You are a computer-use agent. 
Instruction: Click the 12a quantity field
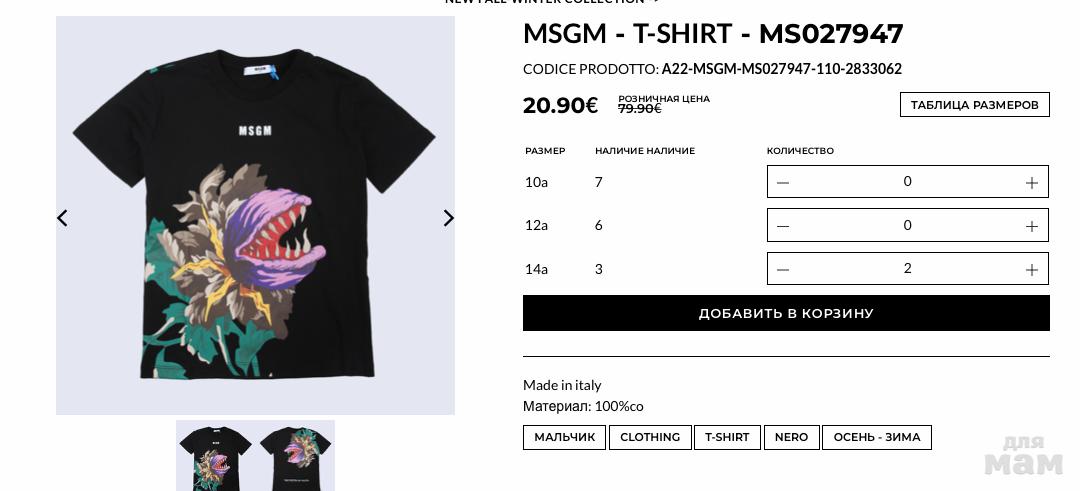coord(908,225)
